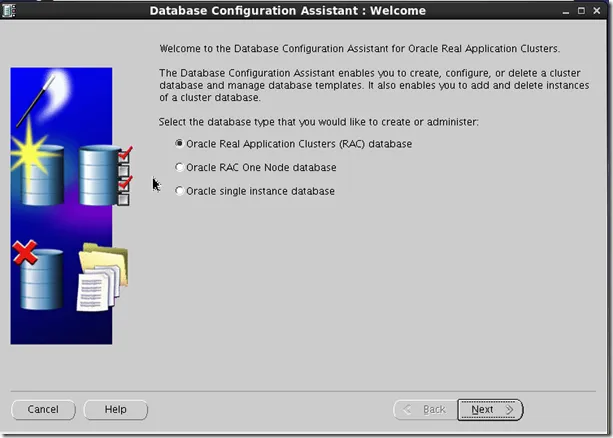Screen dimensions: 613x438
Task: Click the database templates folder graphic
Action: click(x=103, y=277)
